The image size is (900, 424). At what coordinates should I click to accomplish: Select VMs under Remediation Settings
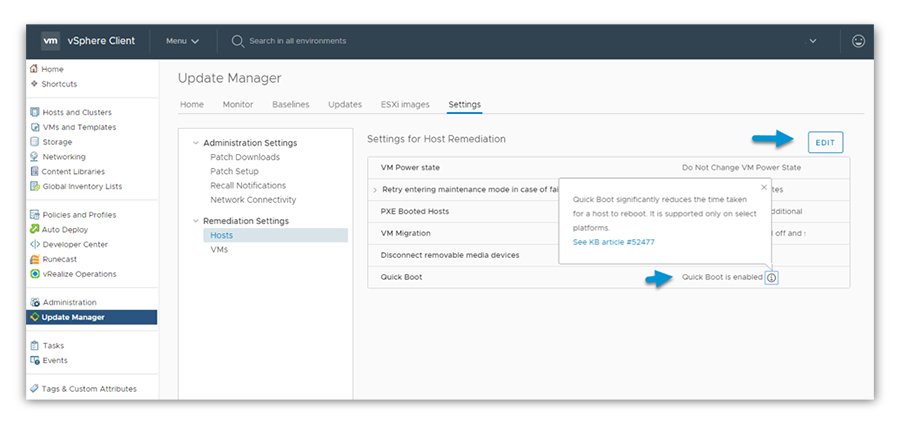tap(219, 250)
